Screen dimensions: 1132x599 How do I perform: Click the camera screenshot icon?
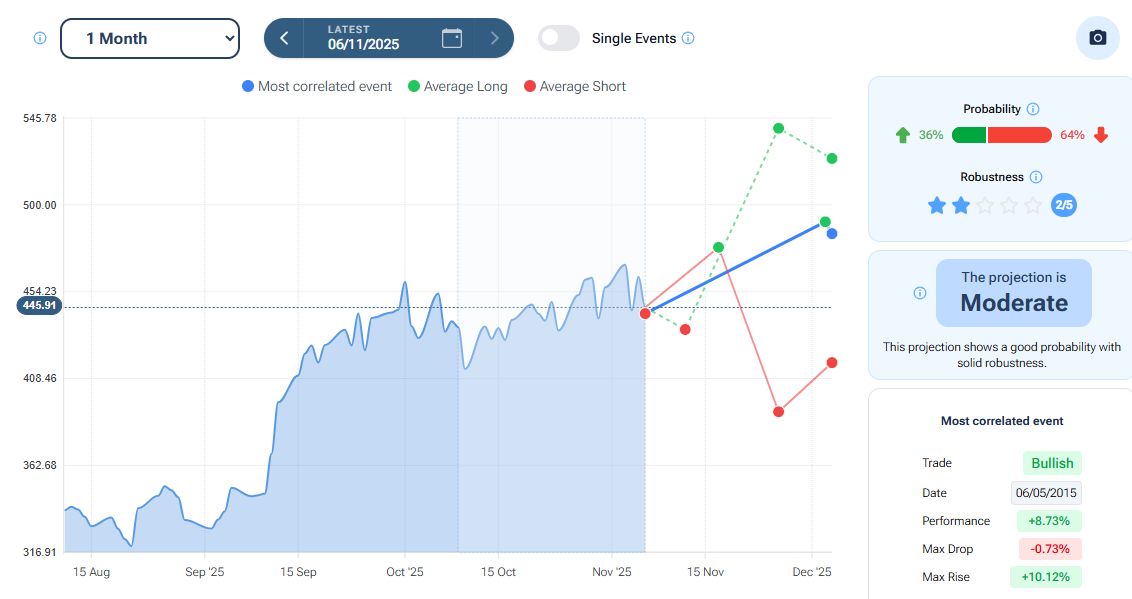point(1097,38)
